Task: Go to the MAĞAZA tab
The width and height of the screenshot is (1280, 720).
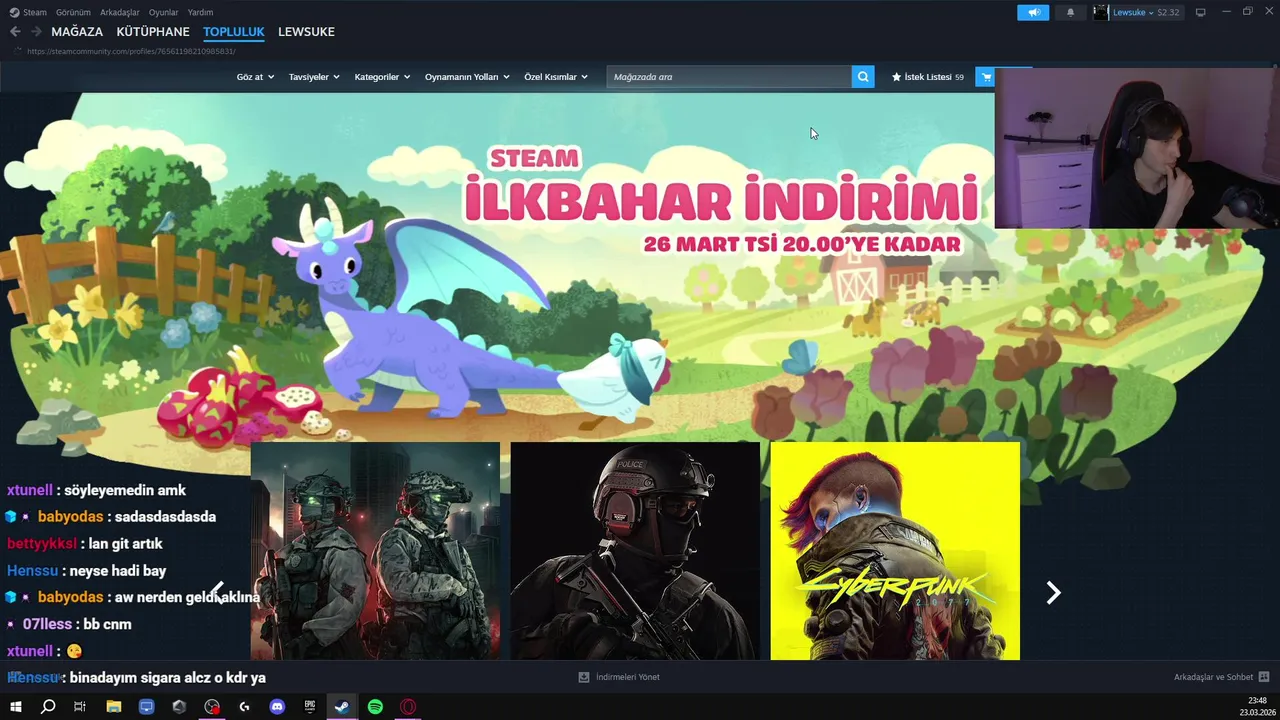Action: [77, 32]
